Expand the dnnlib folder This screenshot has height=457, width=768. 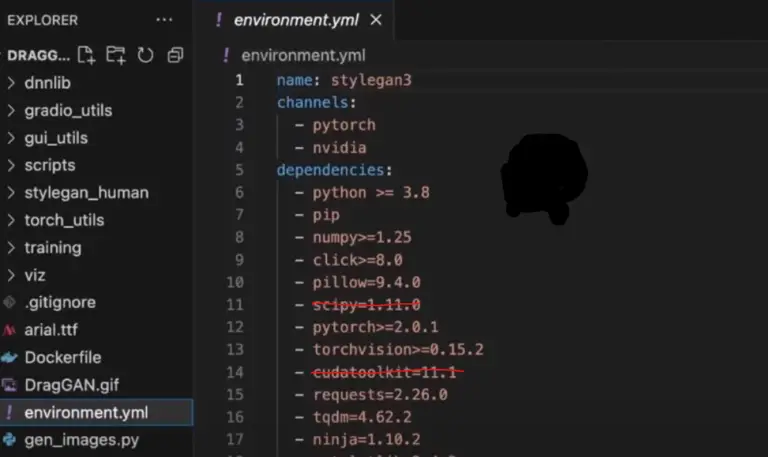[x=47, y=83]
